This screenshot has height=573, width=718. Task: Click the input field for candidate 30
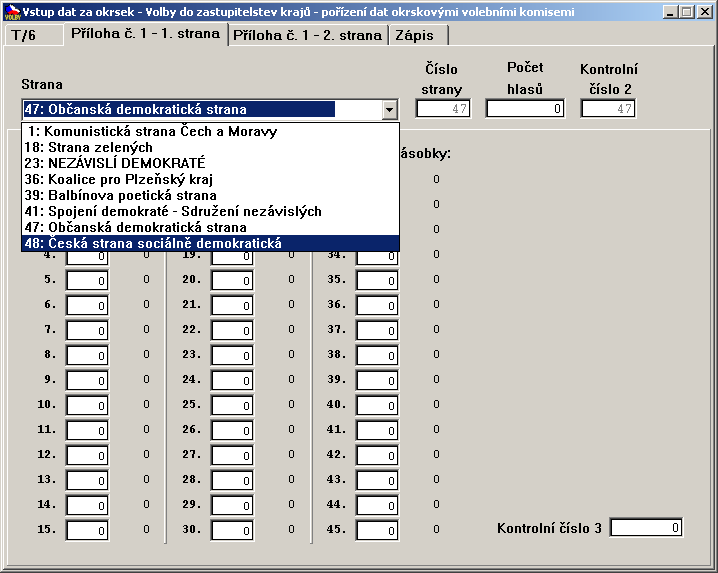click(x=232, y=530)
